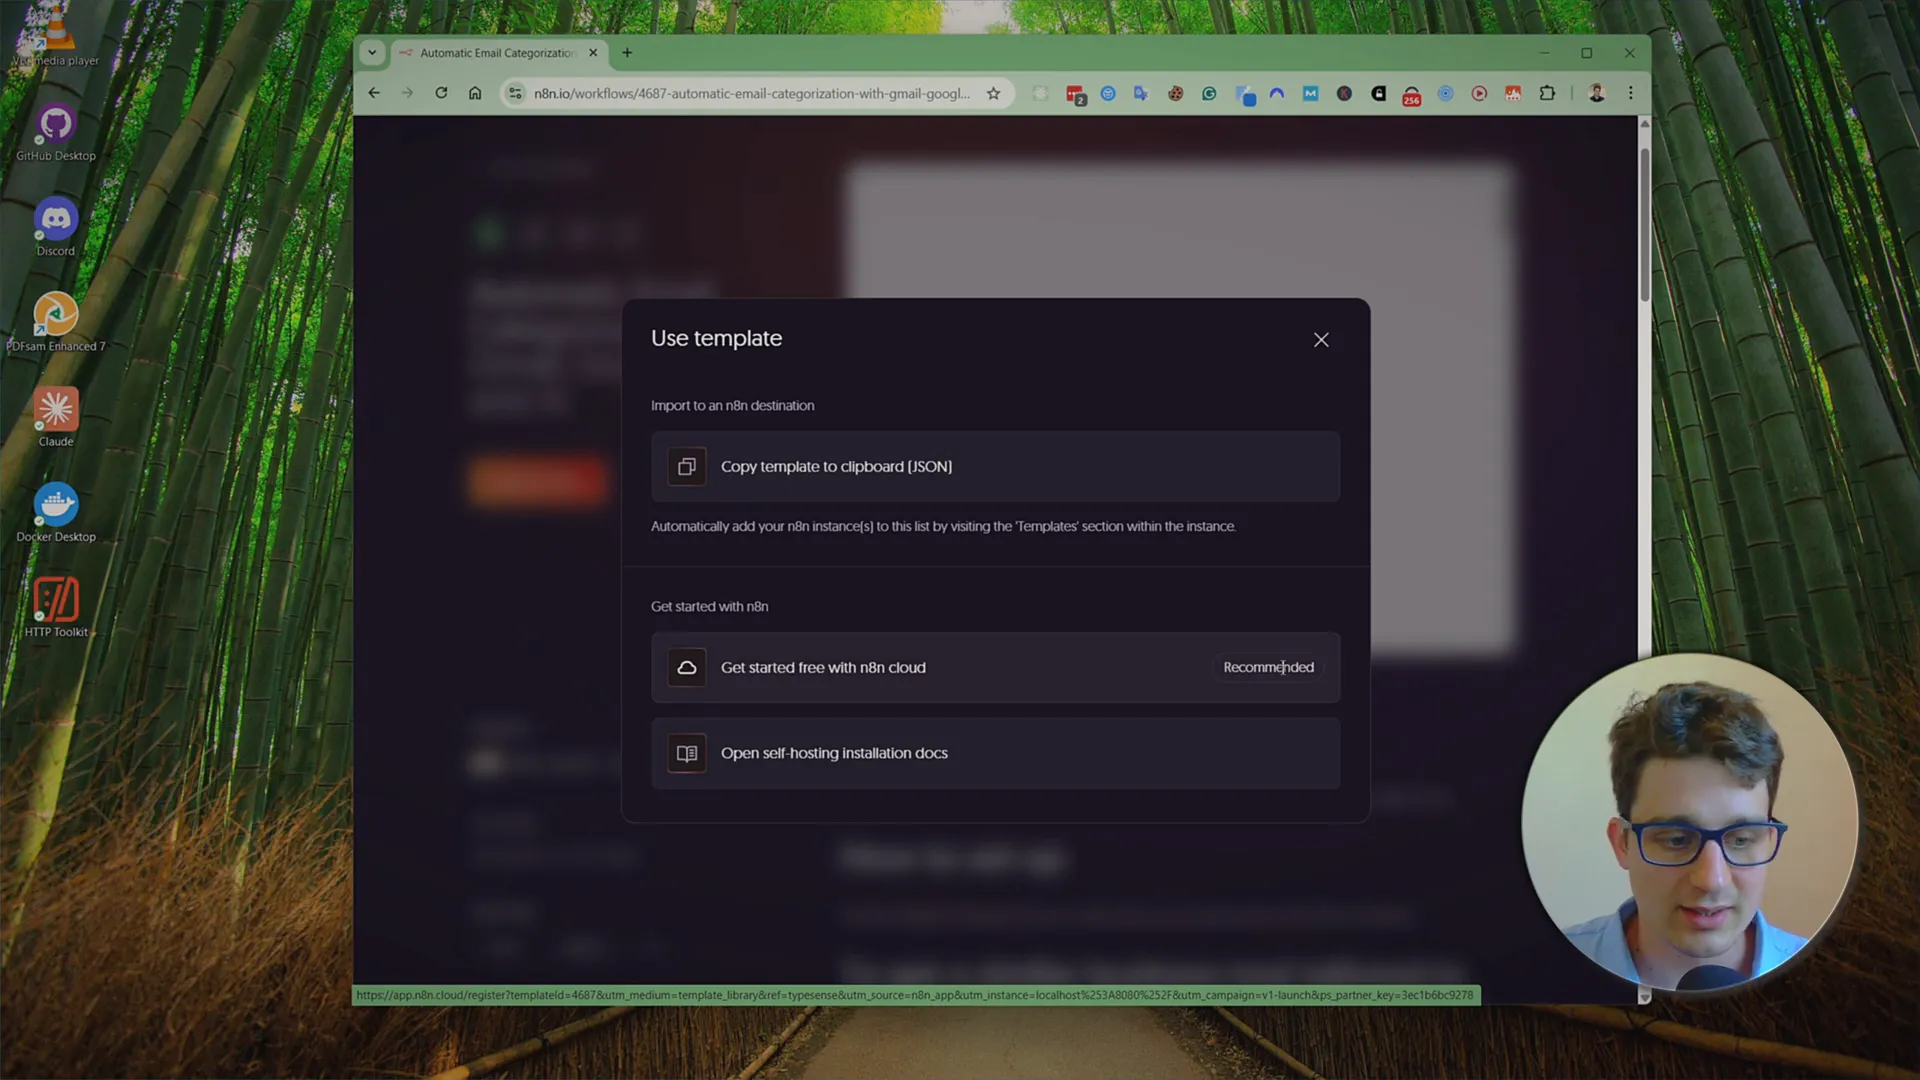Click the red extension with 2 badge
The height and width of the screenshot is (1080, 1920).
[x=1075, y=94]
